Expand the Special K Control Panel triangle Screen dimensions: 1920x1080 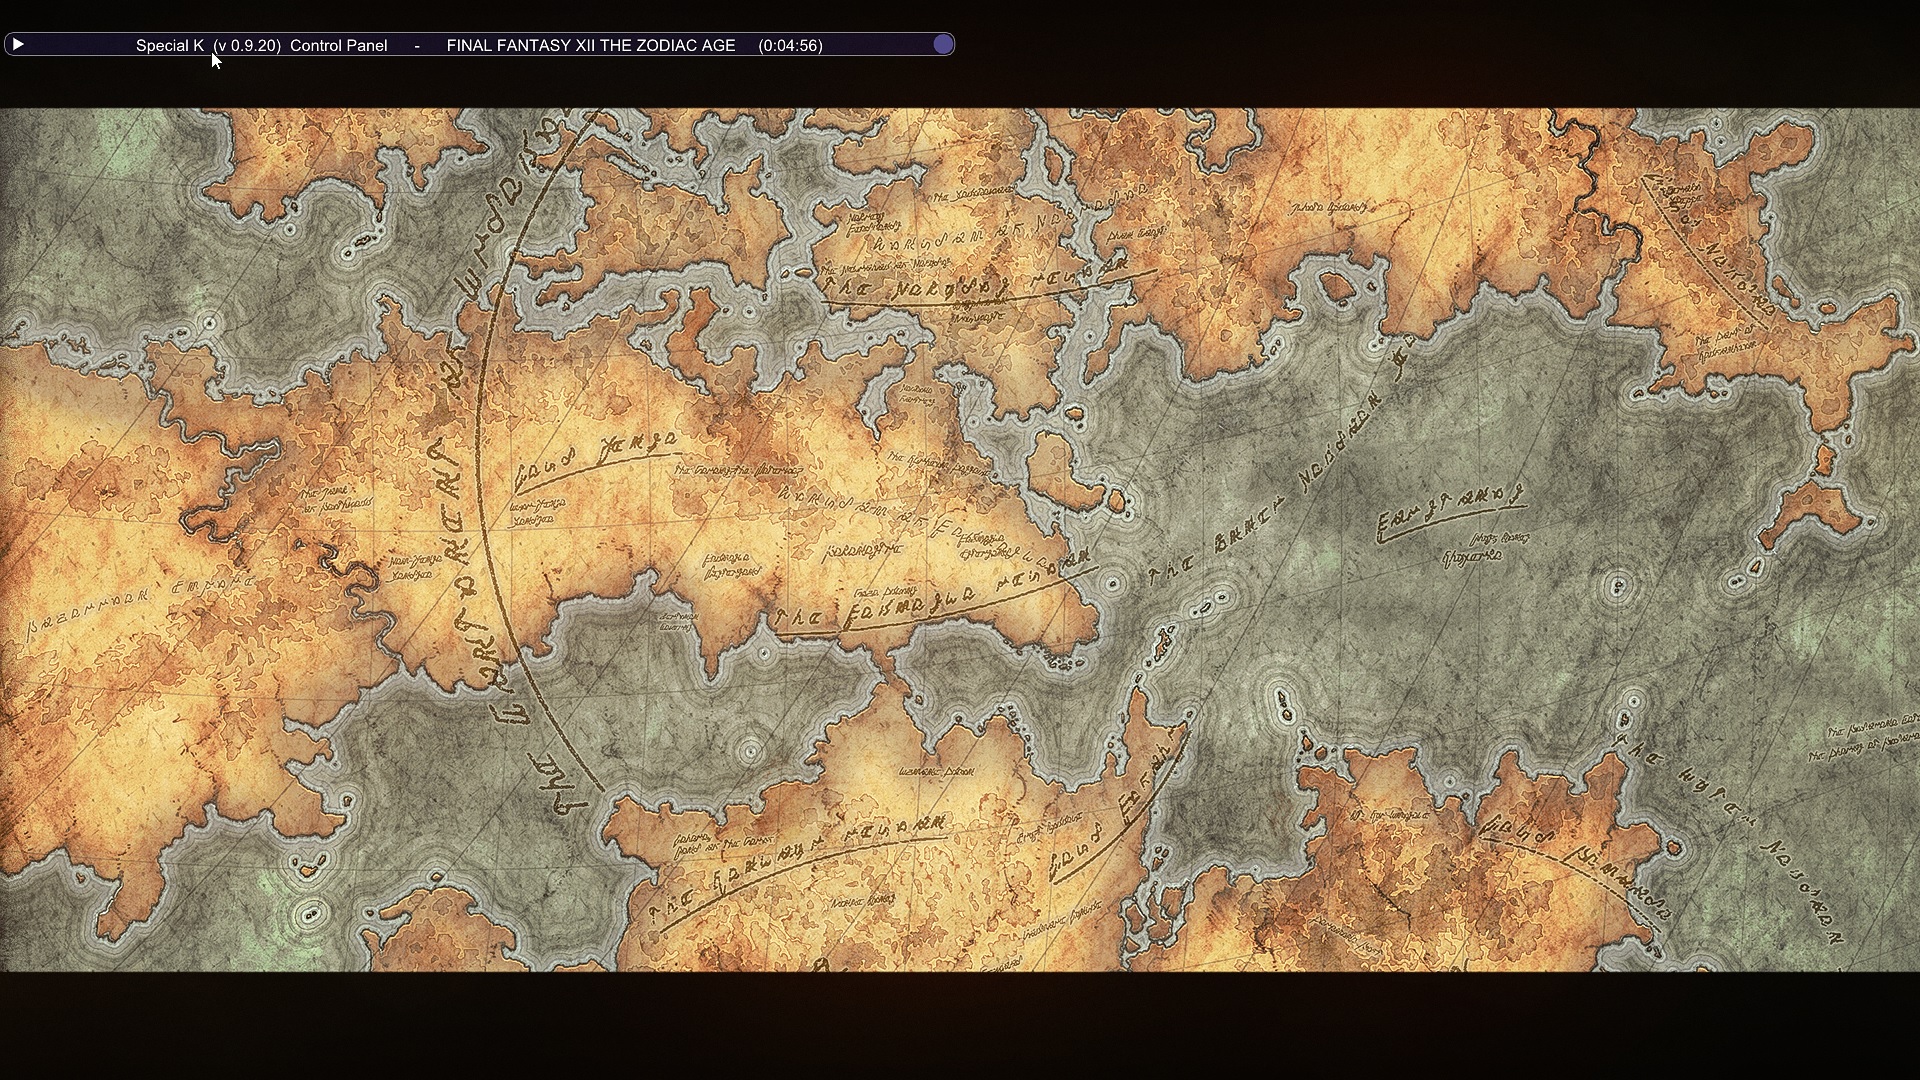pos(18,44)
